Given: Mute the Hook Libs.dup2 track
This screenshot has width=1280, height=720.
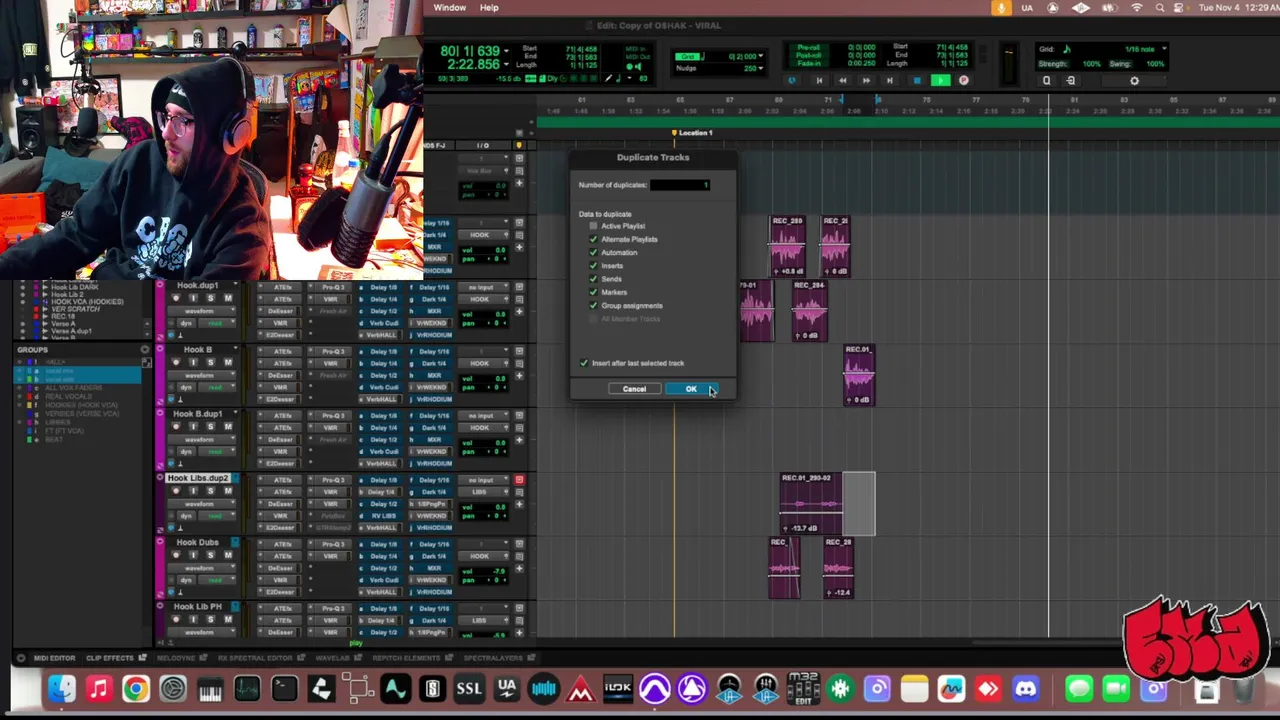Looking at the screenshot, I should pyautogui.click(x=228, y=491).
